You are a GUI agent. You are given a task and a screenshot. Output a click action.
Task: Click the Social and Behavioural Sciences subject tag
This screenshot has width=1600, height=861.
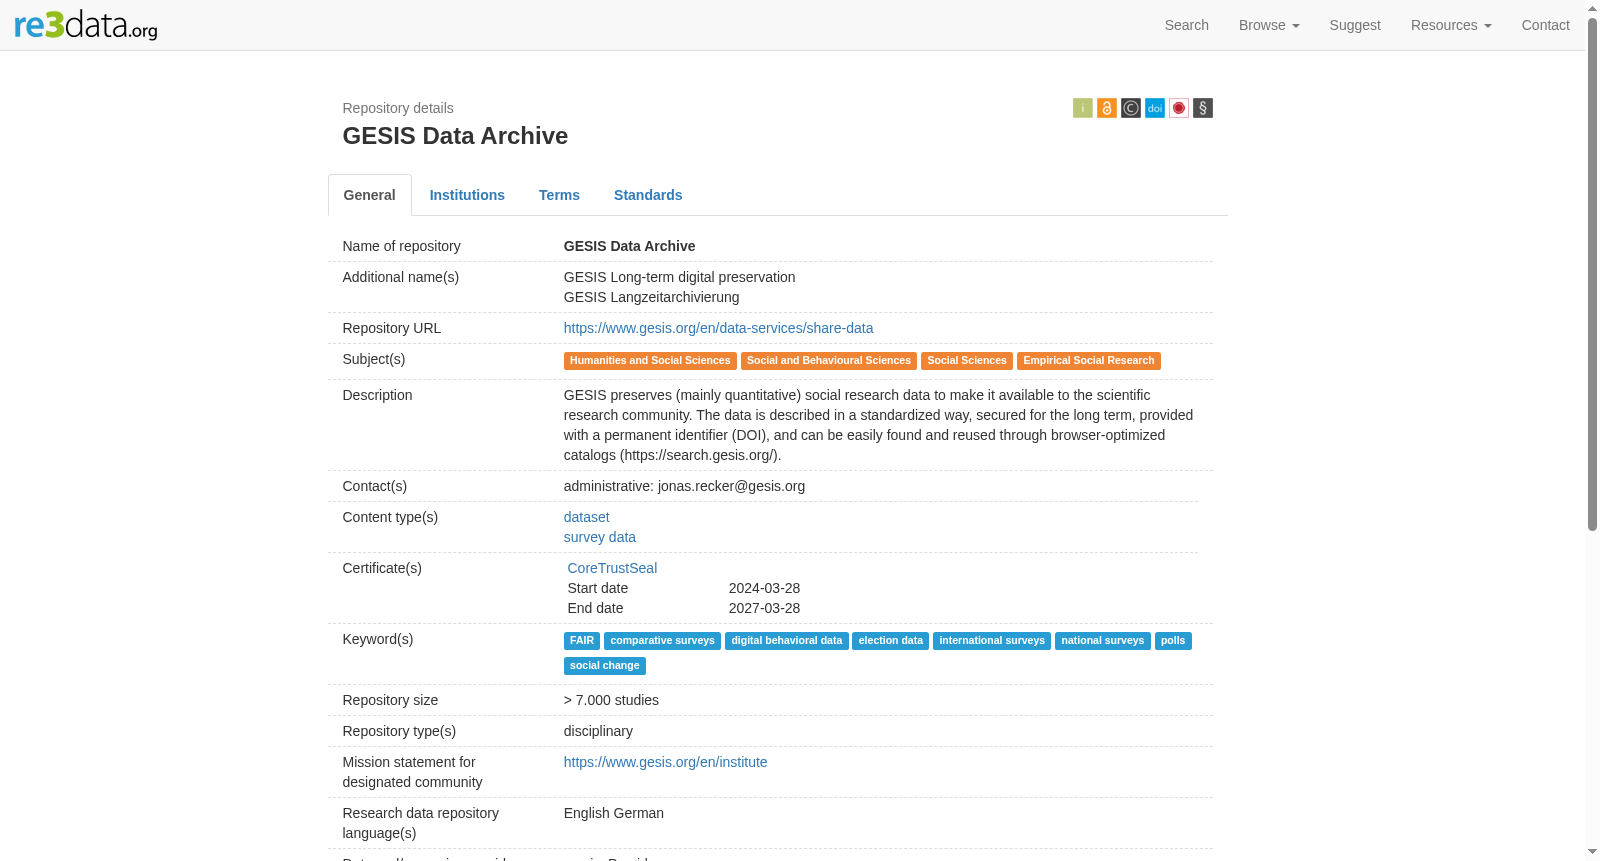click(829, 361)
